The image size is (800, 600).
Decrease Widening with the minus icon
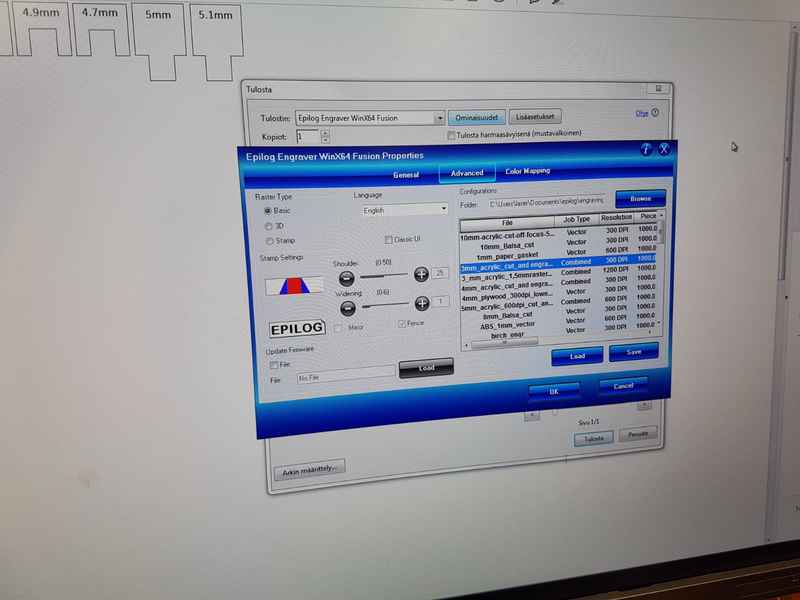coord(347,308)
